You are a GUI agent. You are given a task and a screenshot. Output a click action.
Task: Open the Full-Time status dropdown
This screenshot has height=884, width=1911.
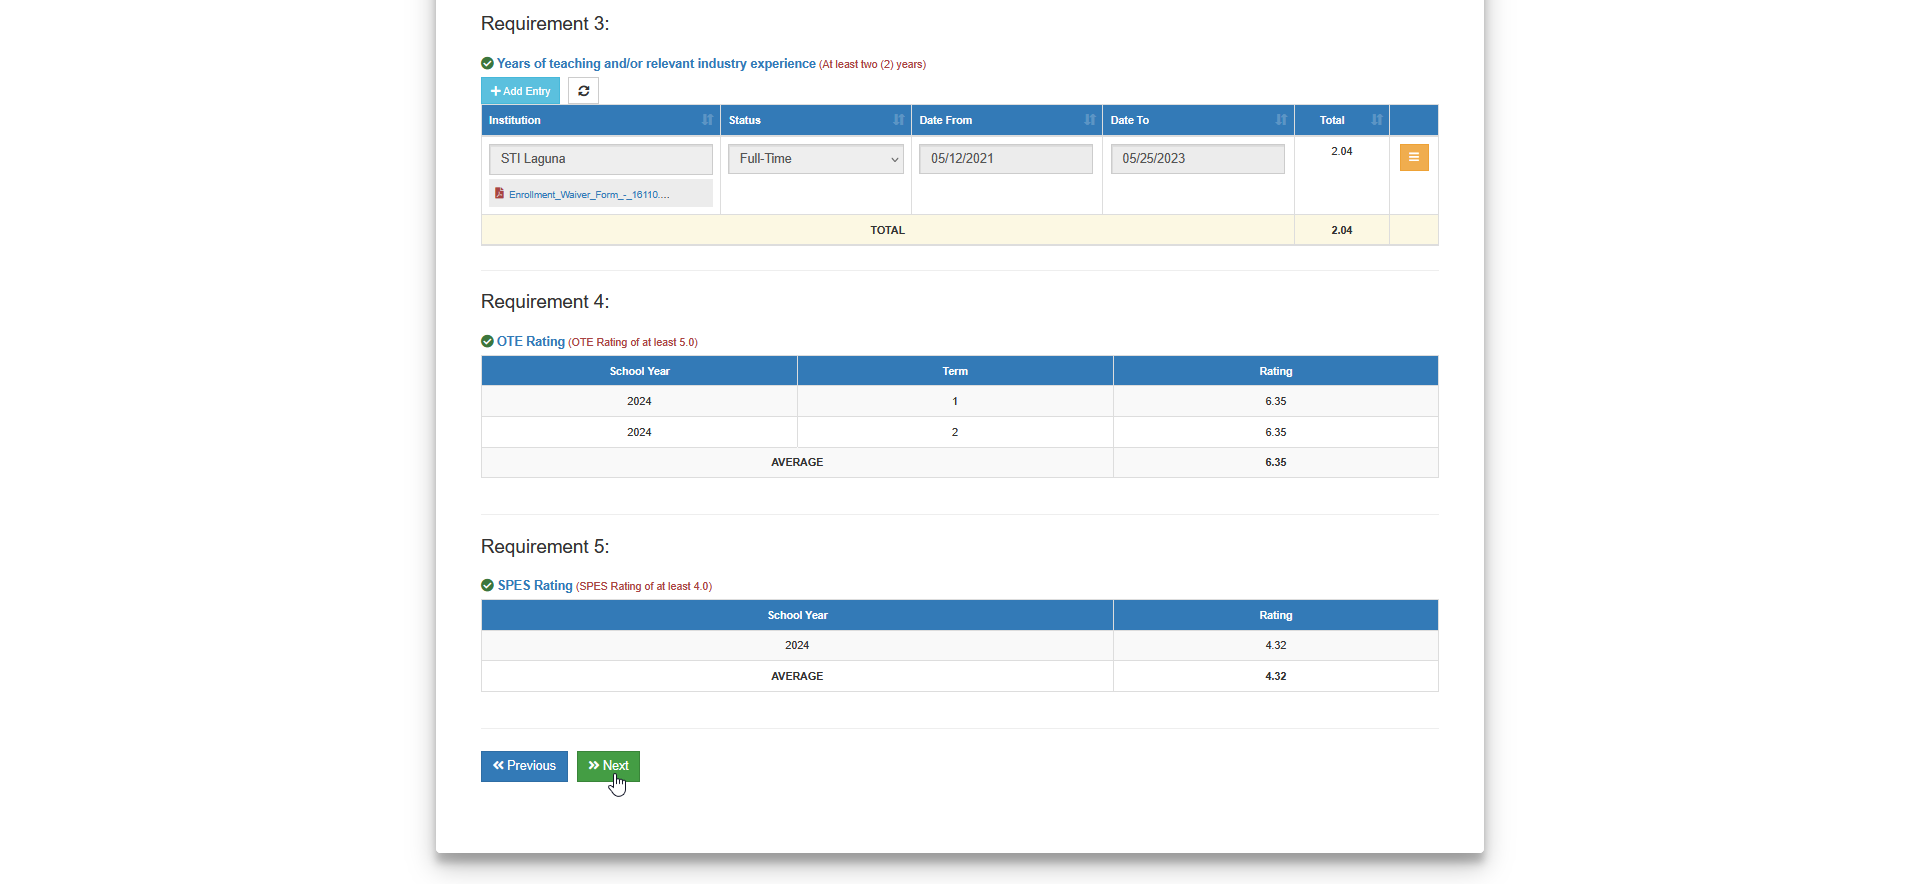[816, 159]
